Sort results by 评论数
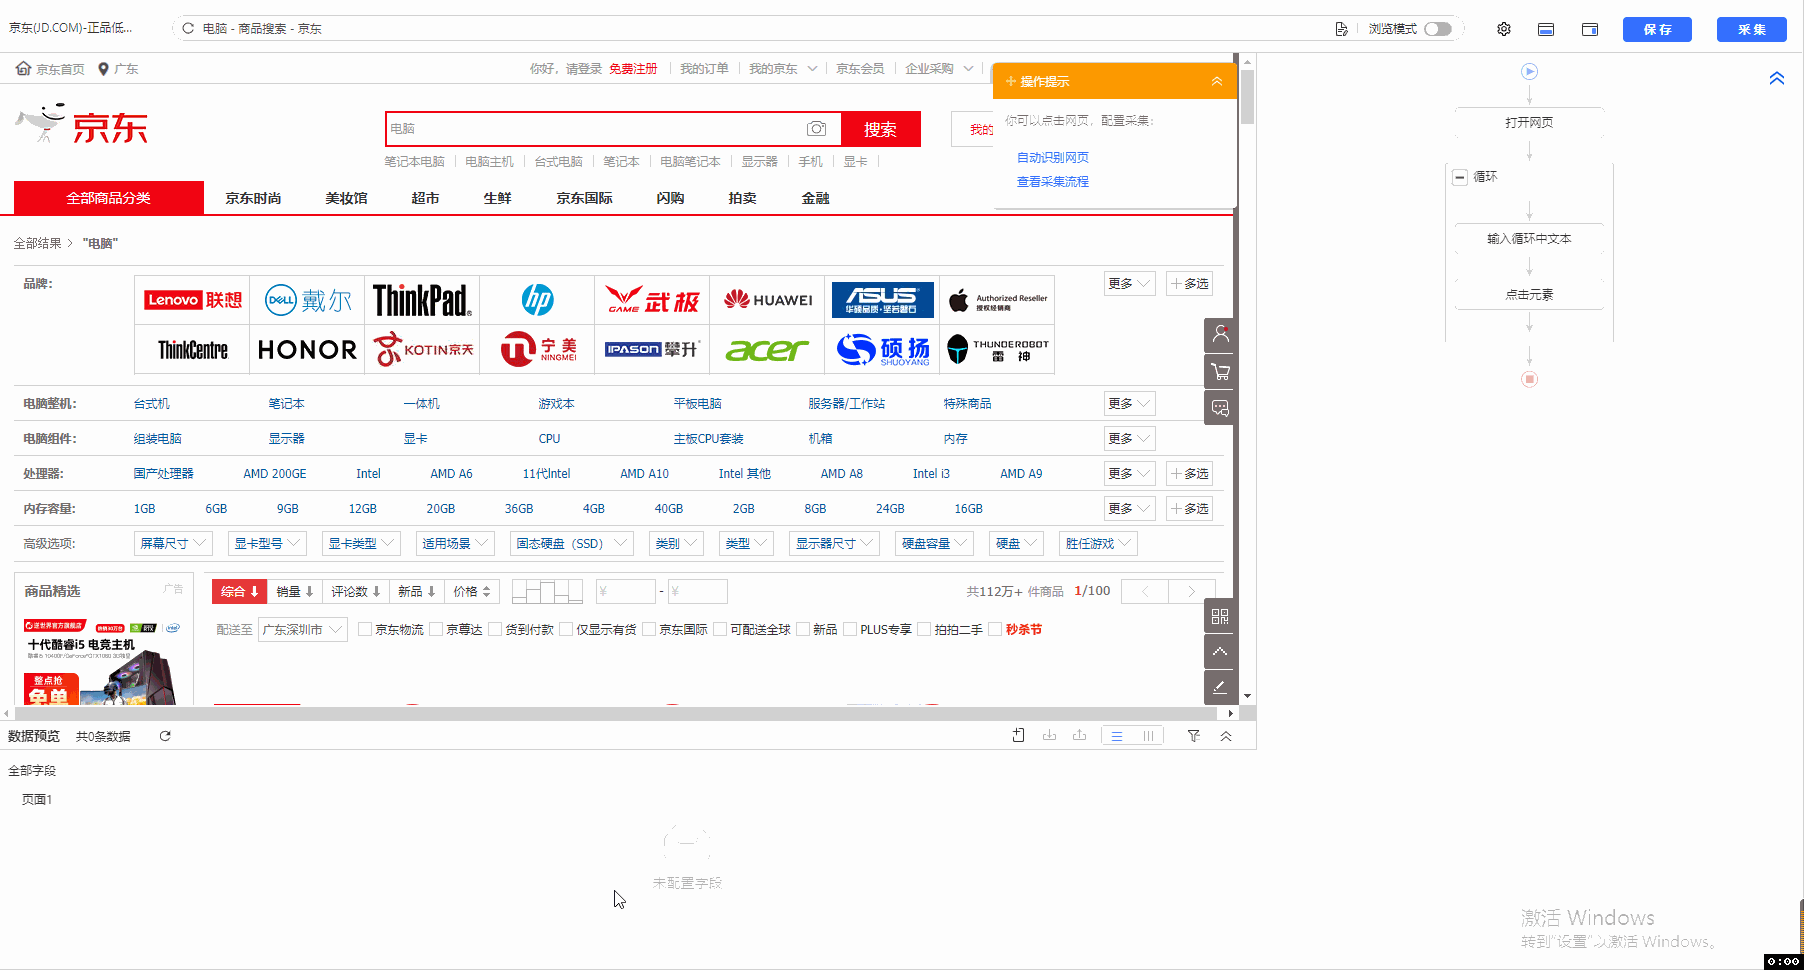Viewport: 1804px width, 970px height. (x=356, y=592)
